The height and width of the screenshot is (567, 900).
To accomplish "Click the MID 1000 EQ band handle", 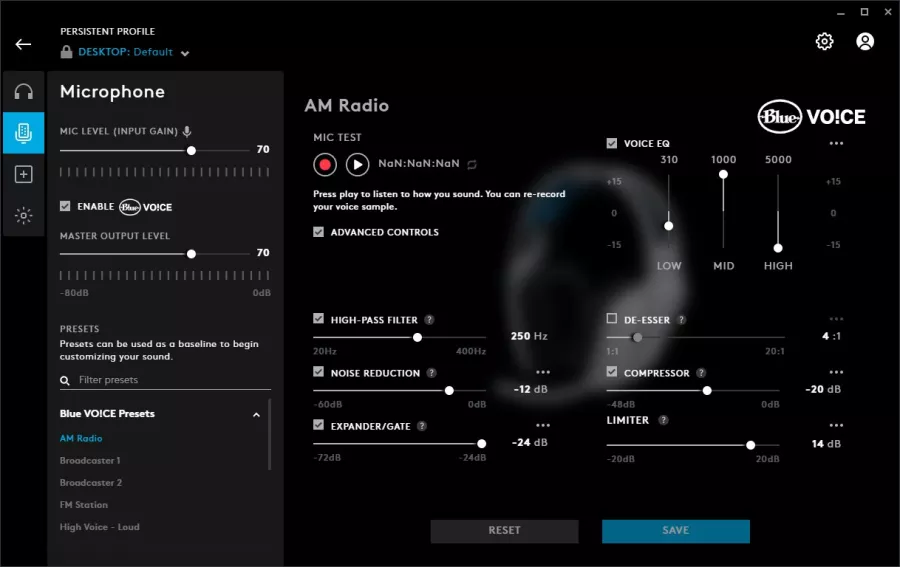I will 723,174.
